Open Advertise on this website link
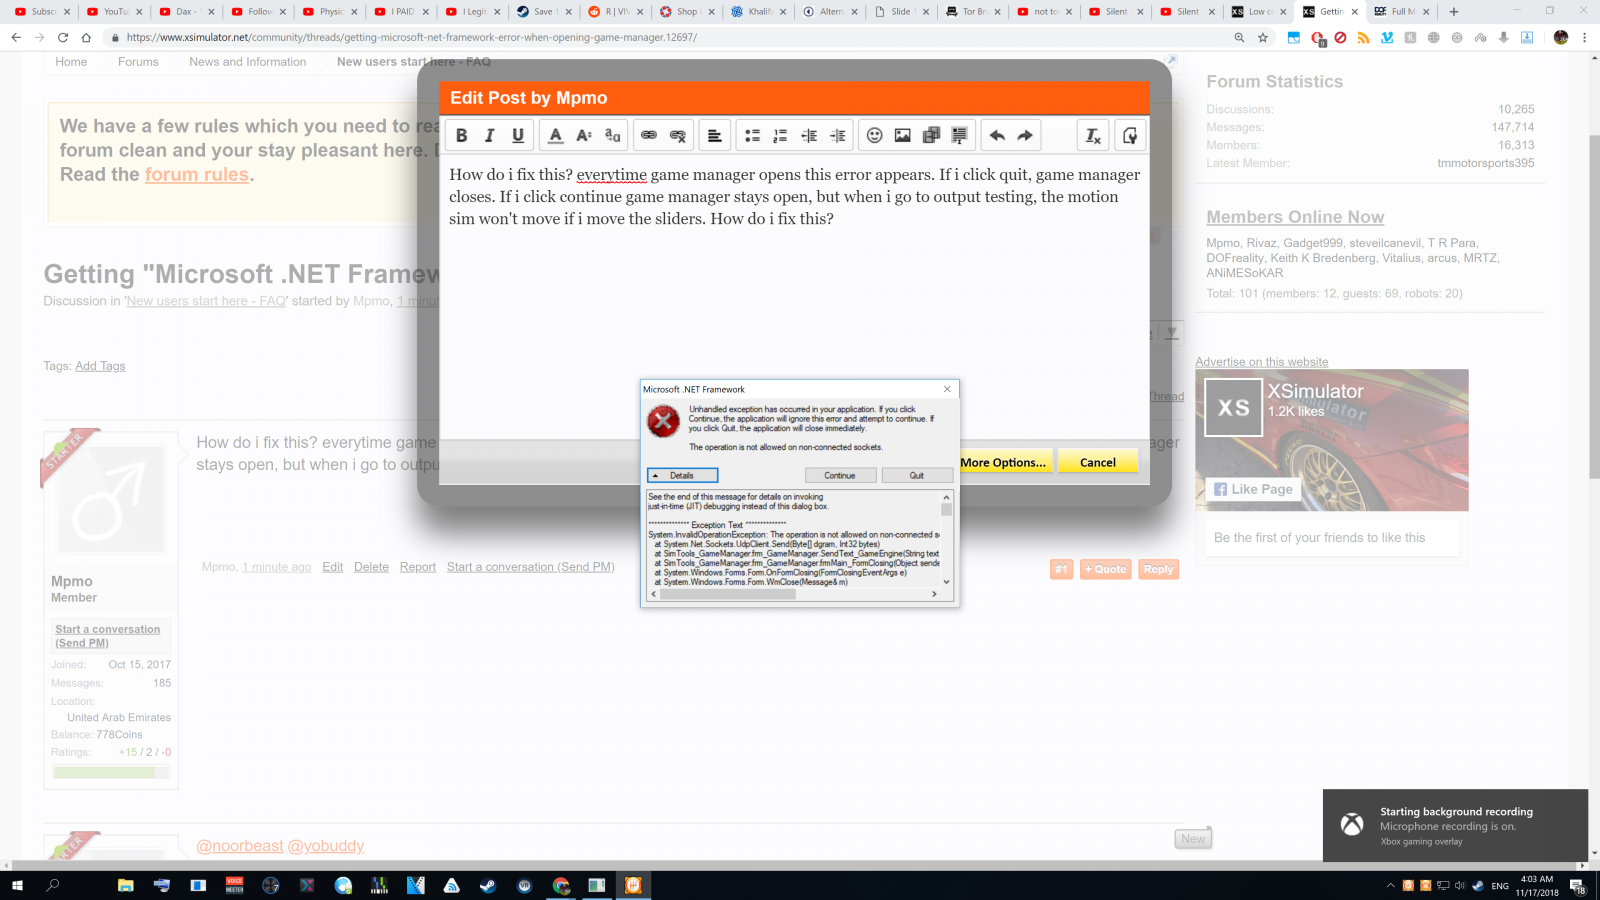The image size is (1600, 900). pyautogui.click(x=1262, y=362)
